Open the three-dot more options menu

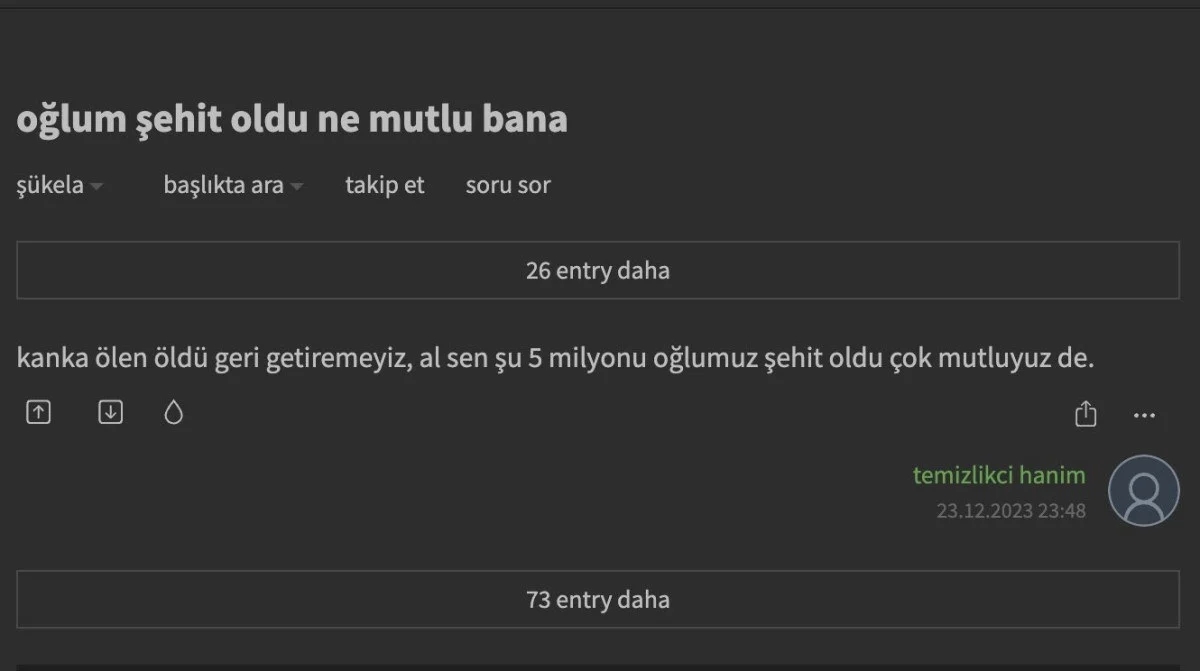tap(1144, 415)
